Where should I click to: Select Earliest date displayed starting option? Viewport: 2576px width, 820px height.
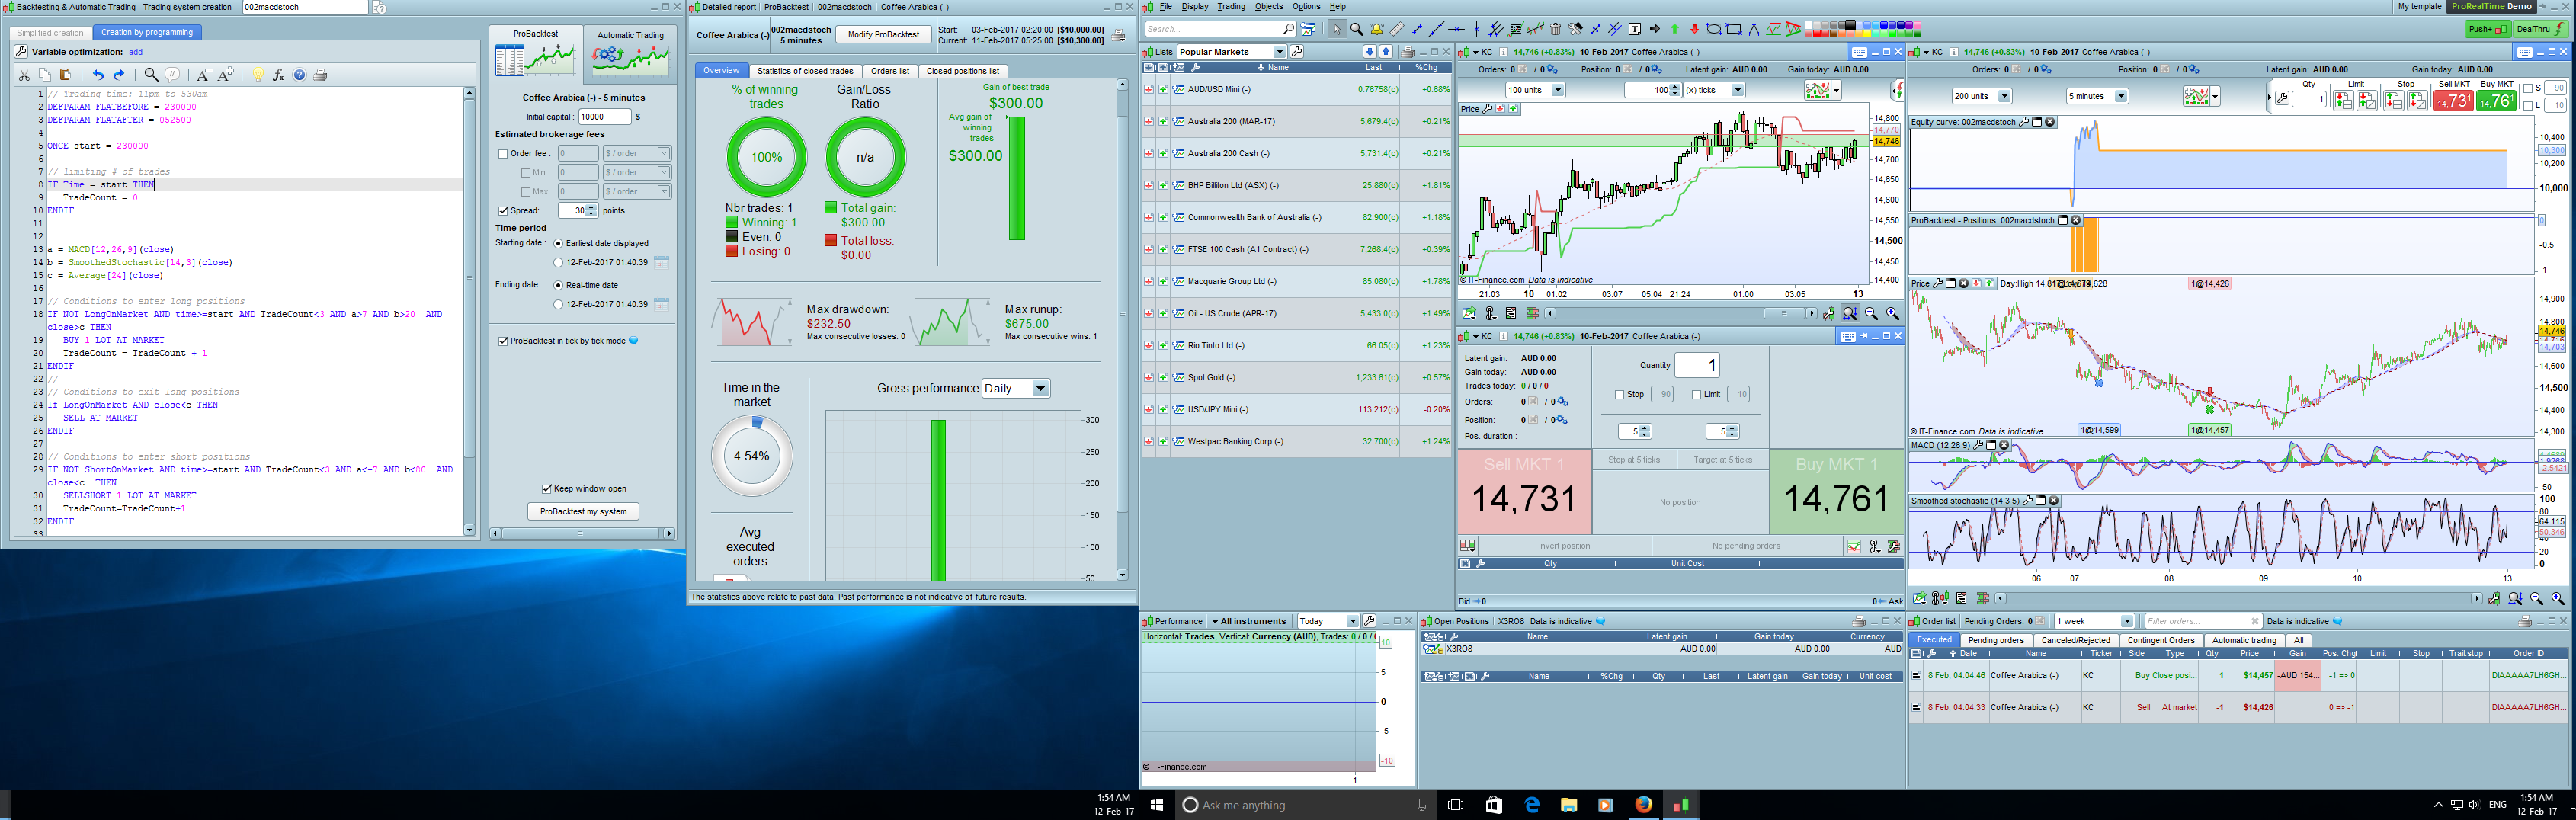pos(558,243)
